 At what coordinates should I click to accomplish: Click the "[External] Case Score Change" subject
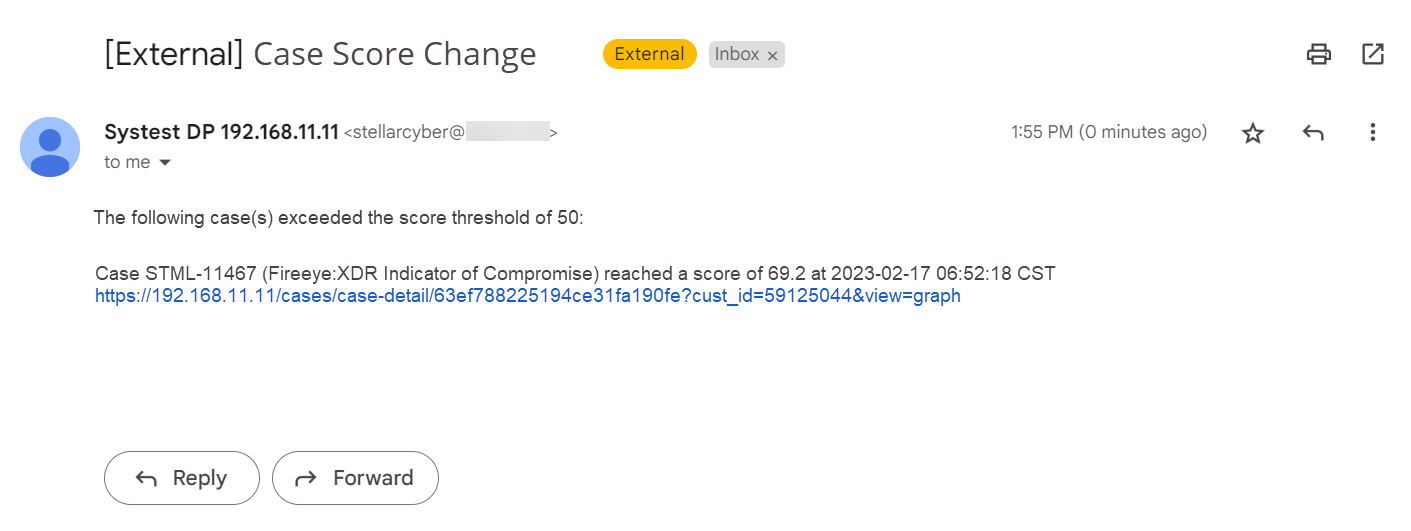320,54
